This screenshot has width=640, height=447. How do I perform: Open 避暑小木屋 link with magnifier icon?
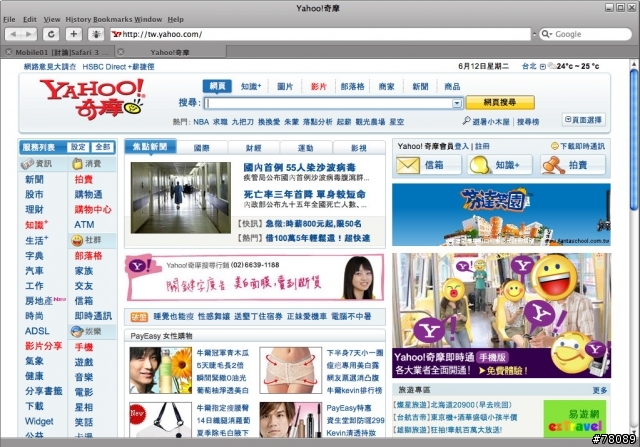486,122
